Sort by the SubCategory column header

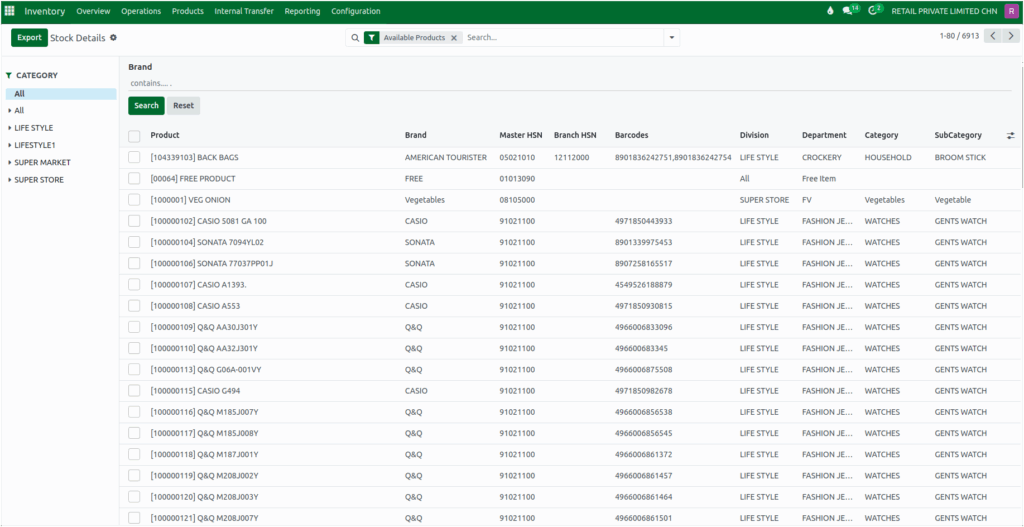point(958,135)
